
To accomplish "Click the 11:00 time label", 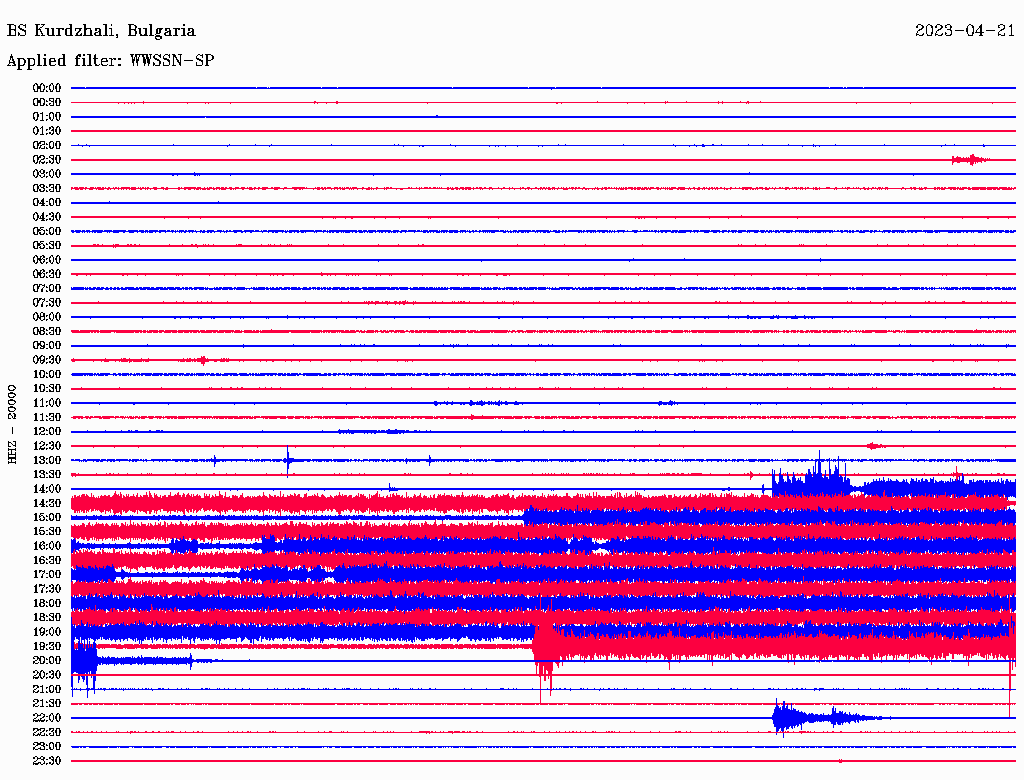I will [x=47, y=403].
